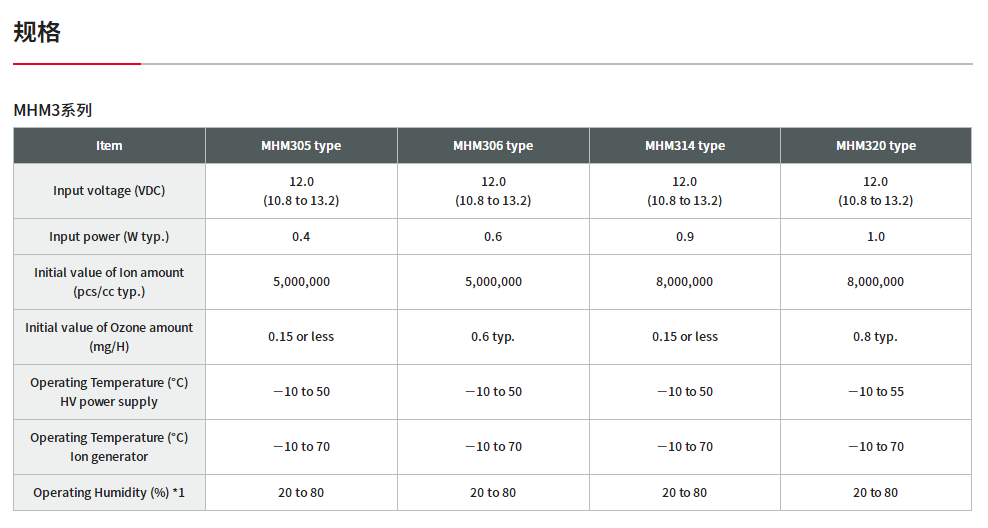Select MHM314 HV supply −10 to 50
Image resolution: width=988 pixels, height=528 pixels.
(x=685, y=392)
